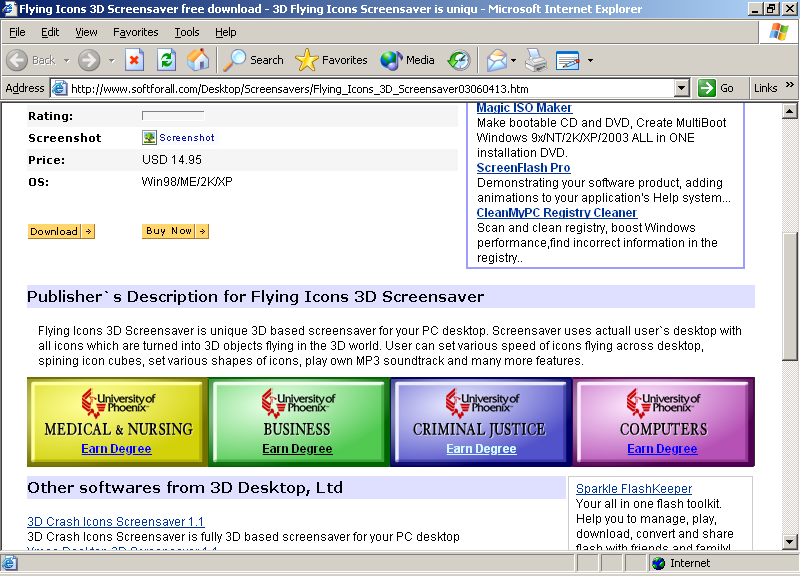Open the Tools menu
800x576 pixels.
(x=187, y=32)
